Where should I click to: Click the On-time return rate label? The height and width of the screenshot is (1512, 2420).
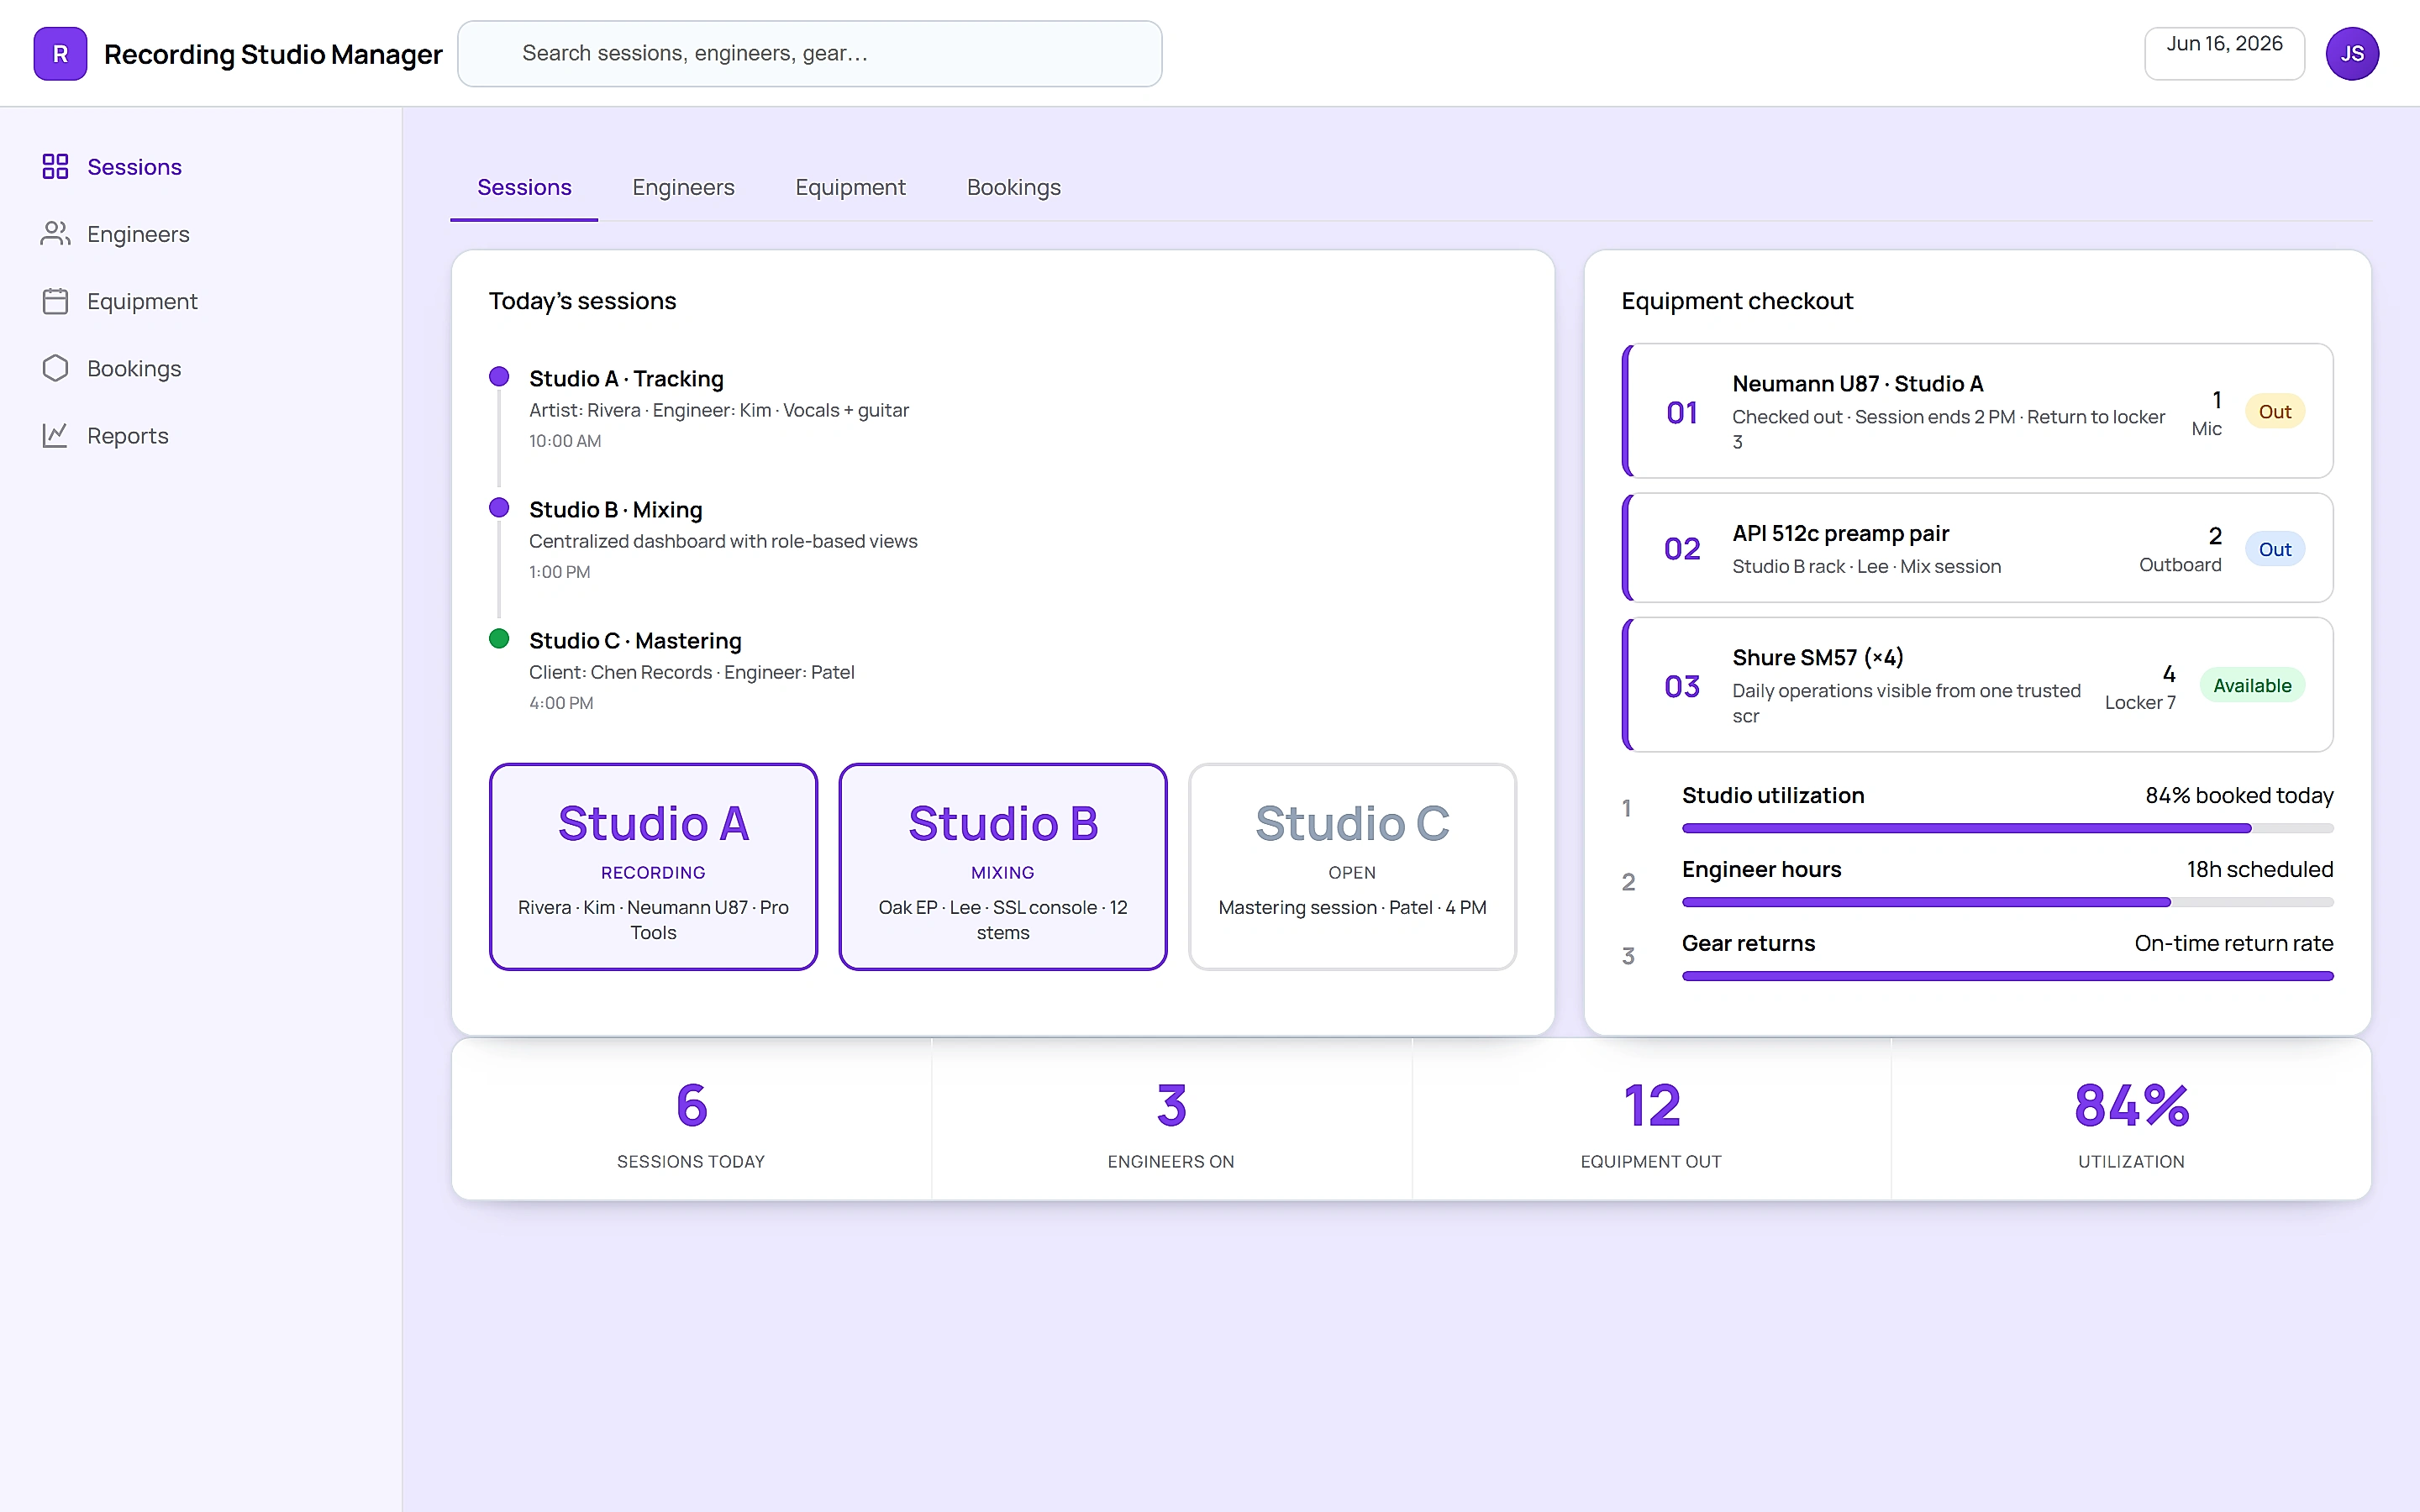[x=2233, y=943]
